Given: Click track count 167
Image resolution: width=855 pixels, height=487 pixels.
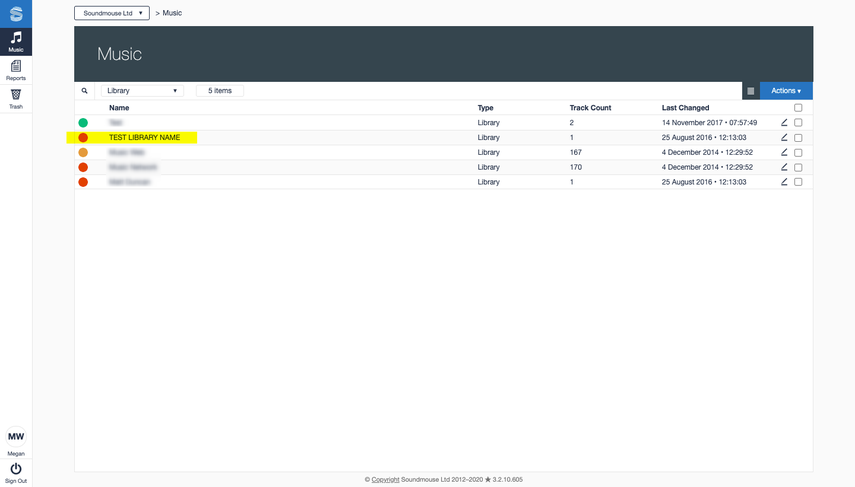Looking at the screenshot, I should [x=576, y=152].
